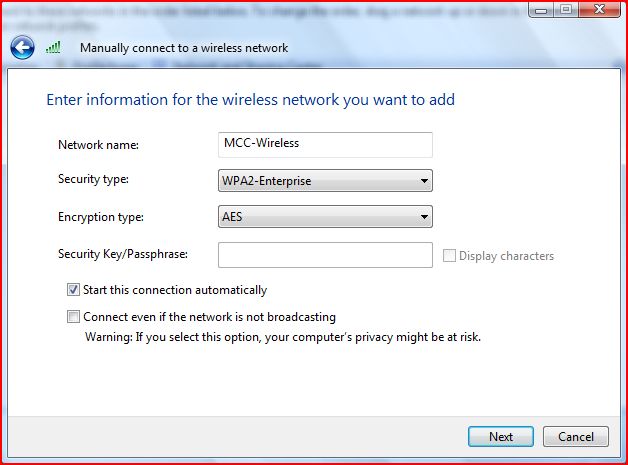Focus the Network name text field
Viewport: 628px width, 465px height.
[x=325, y=145]
